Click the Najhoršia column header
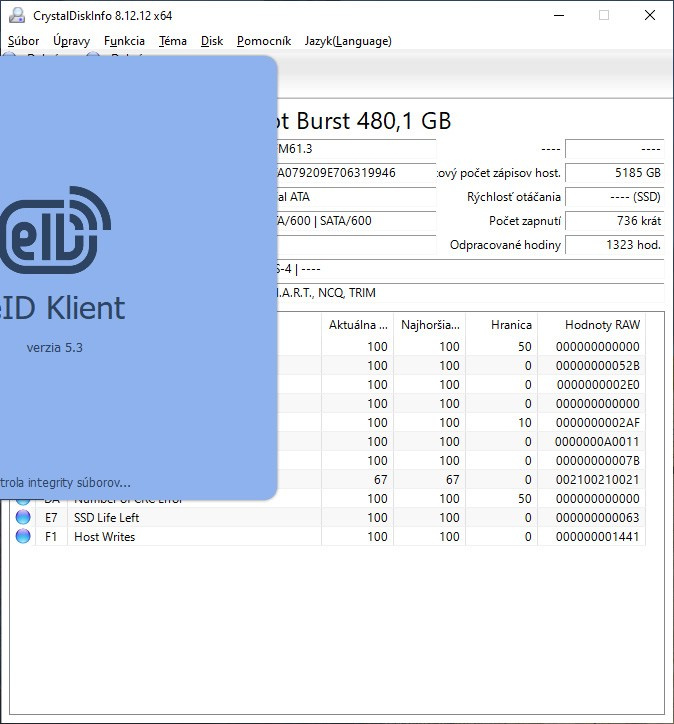674x724 pixels. pyautogui.click(x=430, y=325)
